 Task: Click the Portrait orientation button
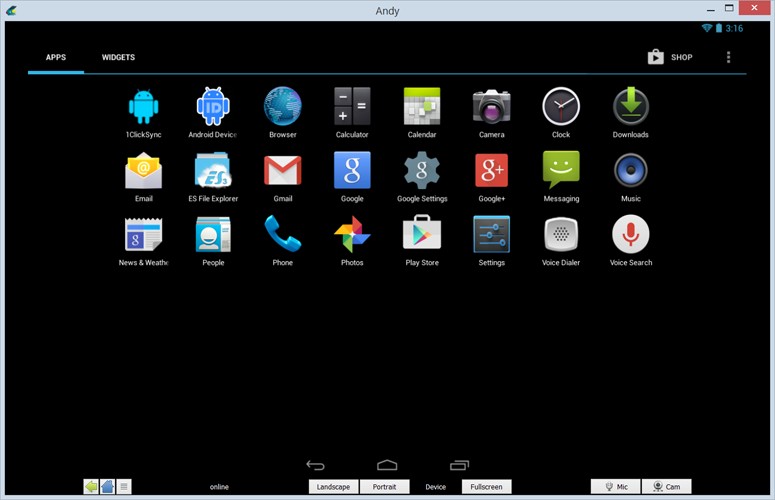tap(385, 487)
